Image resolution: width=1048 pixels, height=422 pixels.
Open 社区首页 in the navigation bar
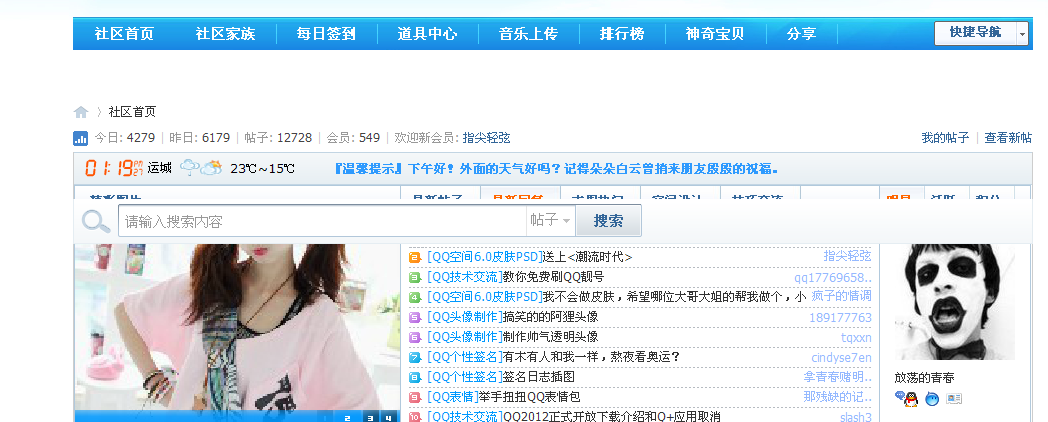point(124,33)
